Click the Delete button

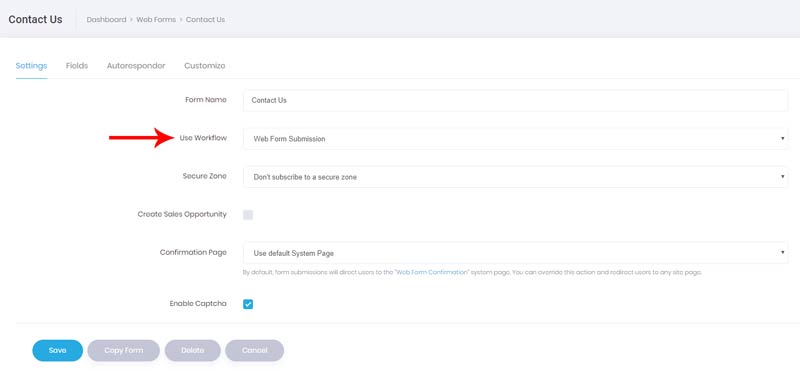[x=192, y=351]
